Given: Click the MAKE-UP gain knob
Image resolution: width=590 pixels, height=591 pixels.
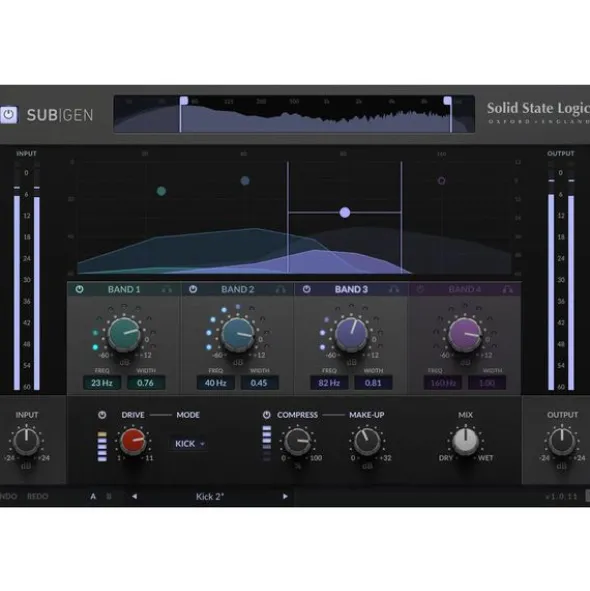Looking at the screenshot, I should tap(367, 441).
